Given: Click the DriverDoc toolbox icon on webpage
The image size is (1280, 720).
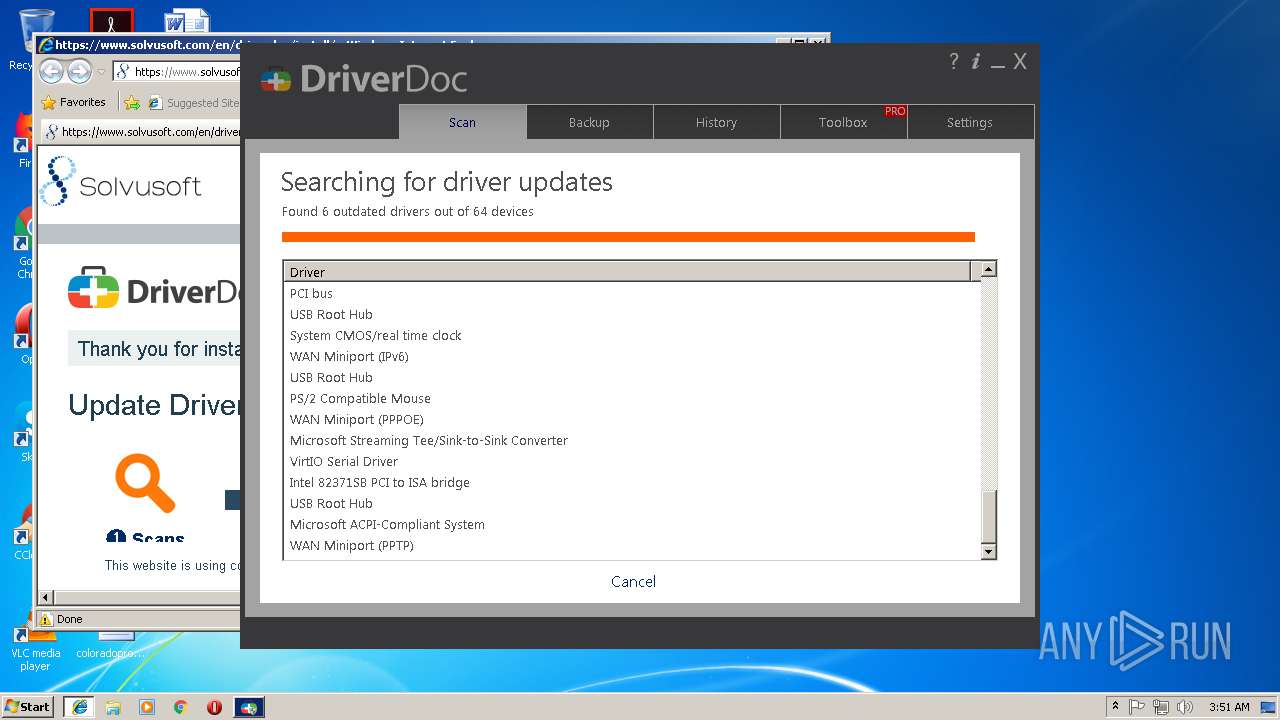Looking at the screenshot, I should coord(93,289).
